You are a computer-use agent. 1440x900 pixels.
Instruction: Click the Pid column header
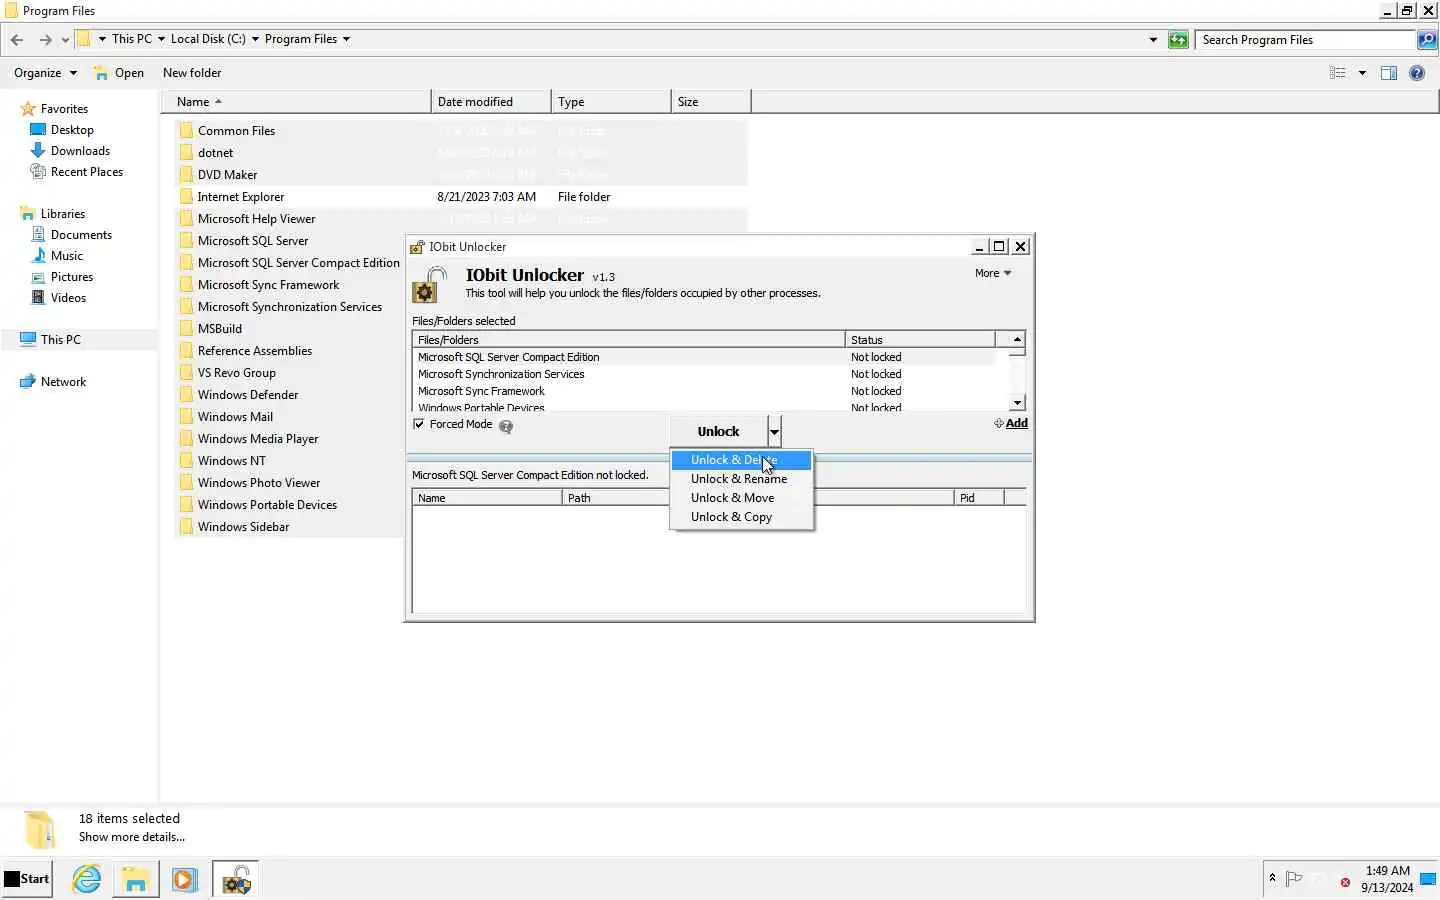coord(979,498)
